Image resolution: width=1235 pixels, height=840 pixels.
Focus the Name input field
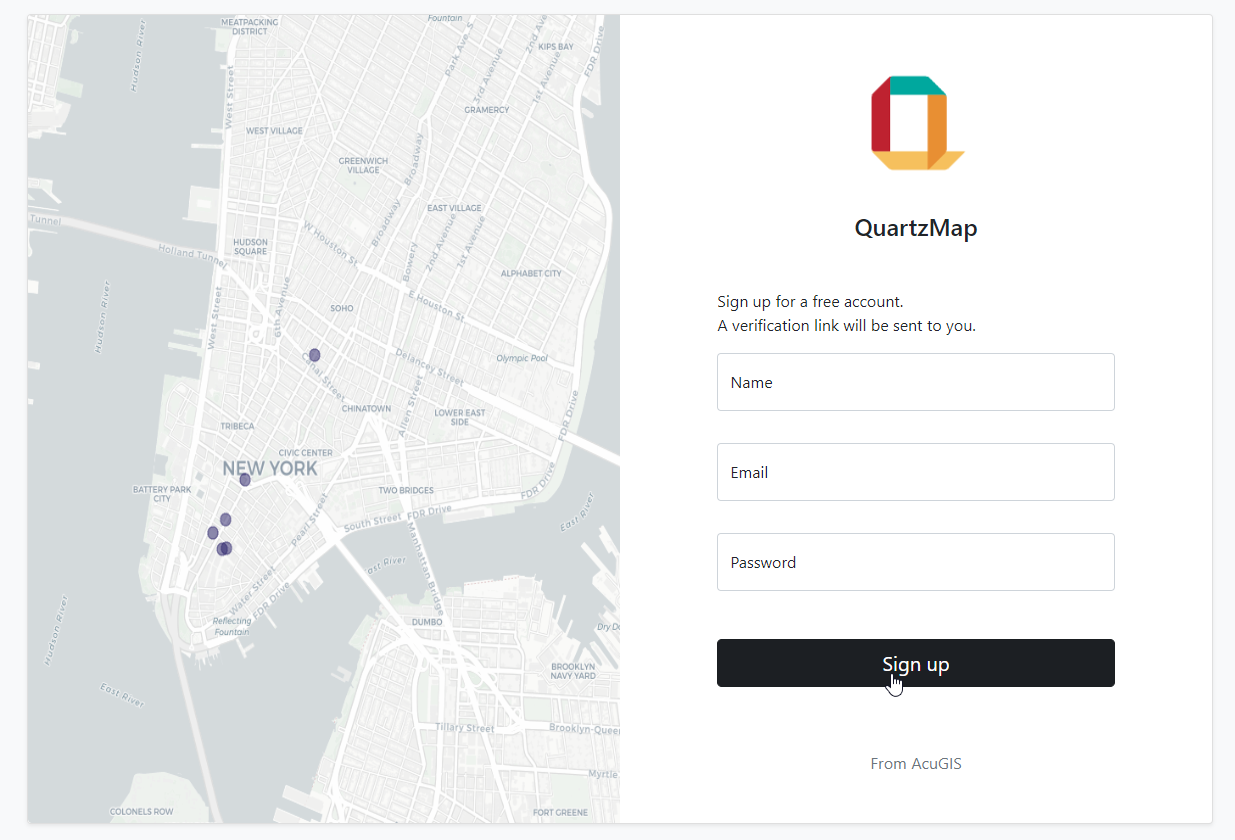point(915,382)
